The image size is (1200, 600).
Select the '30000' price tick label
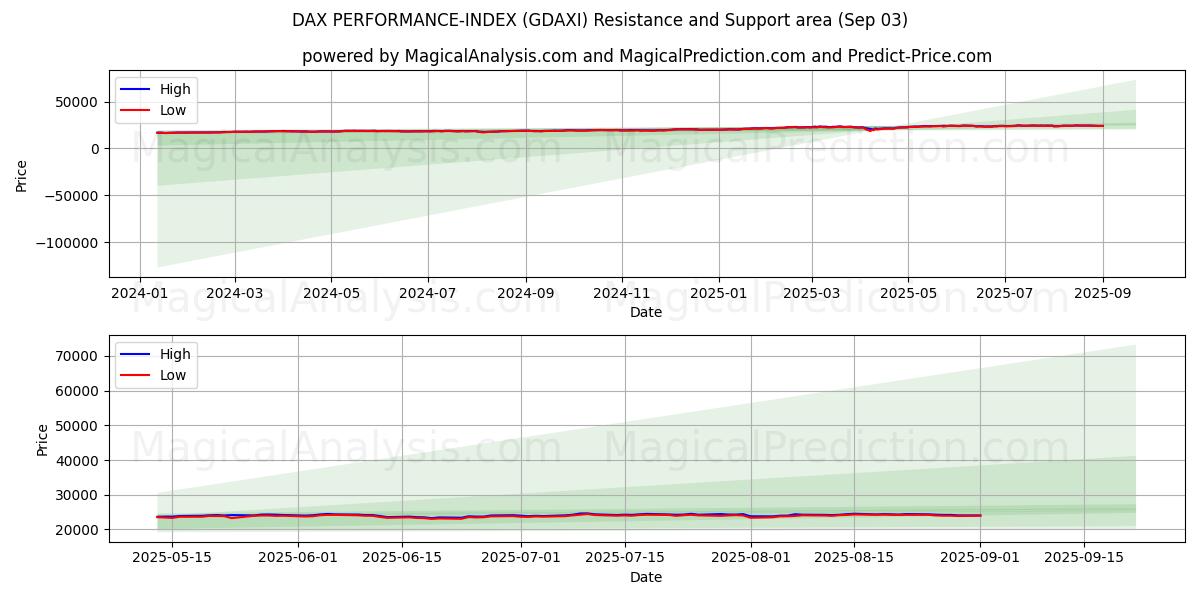click(x=78, y=495)
